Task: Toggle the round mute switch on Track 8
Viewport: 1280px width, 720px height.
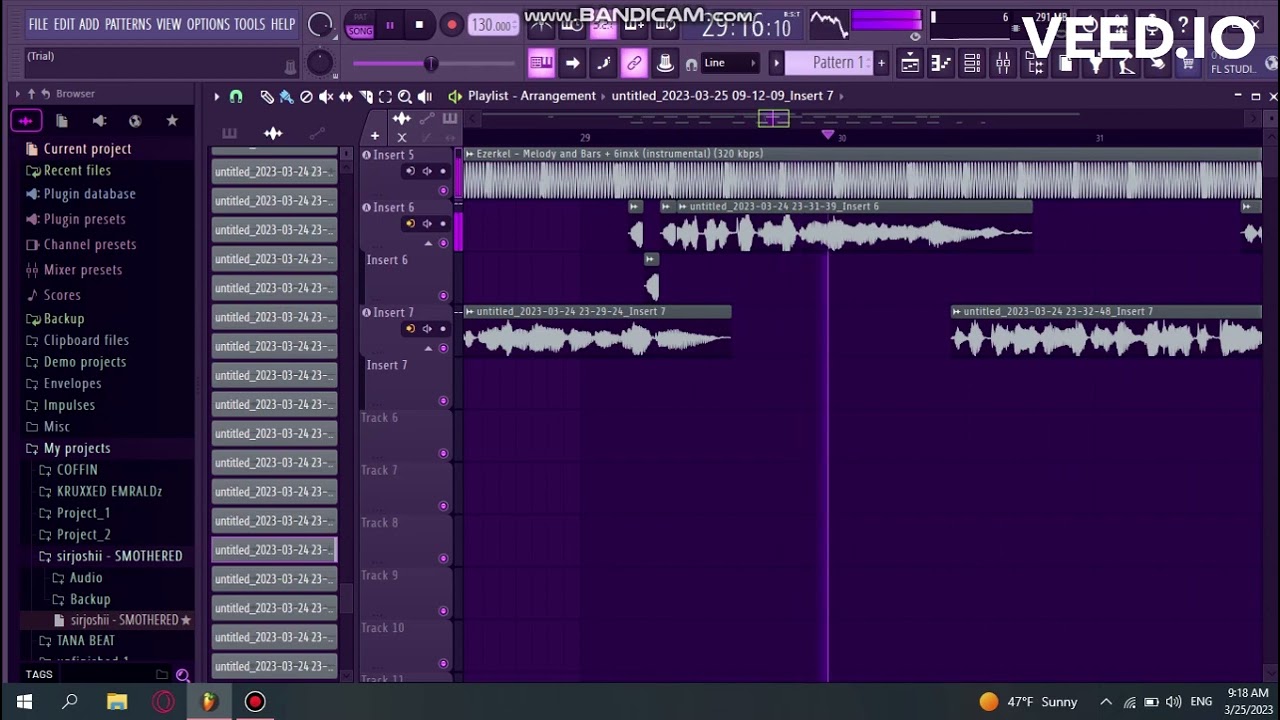Action: (x=443, y=558)
